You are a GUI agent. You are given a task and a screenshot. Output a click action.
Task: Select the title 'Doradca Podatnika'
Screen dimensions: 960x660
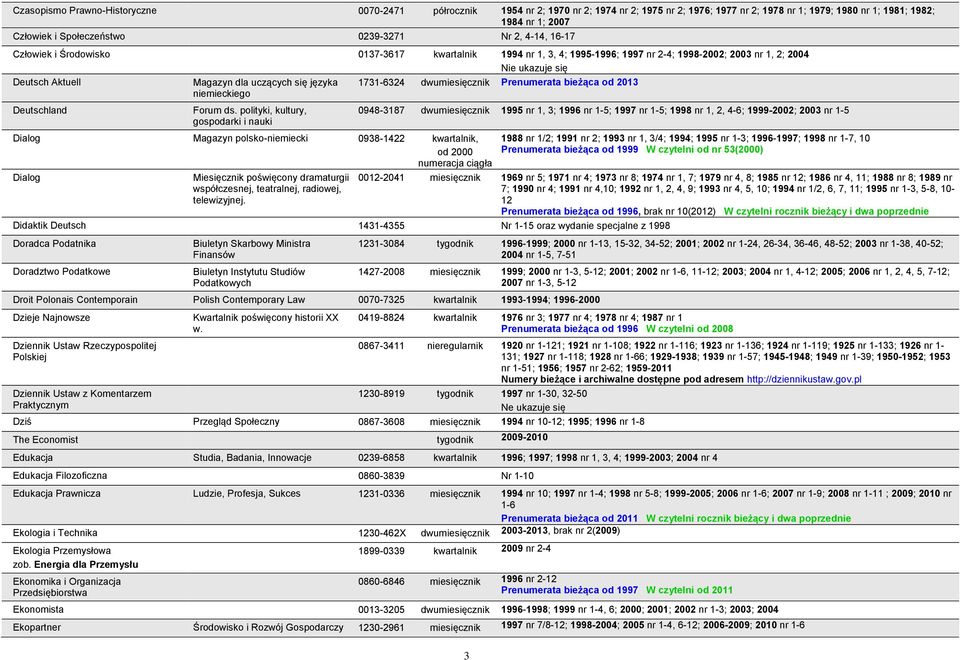tap(54, 244)
